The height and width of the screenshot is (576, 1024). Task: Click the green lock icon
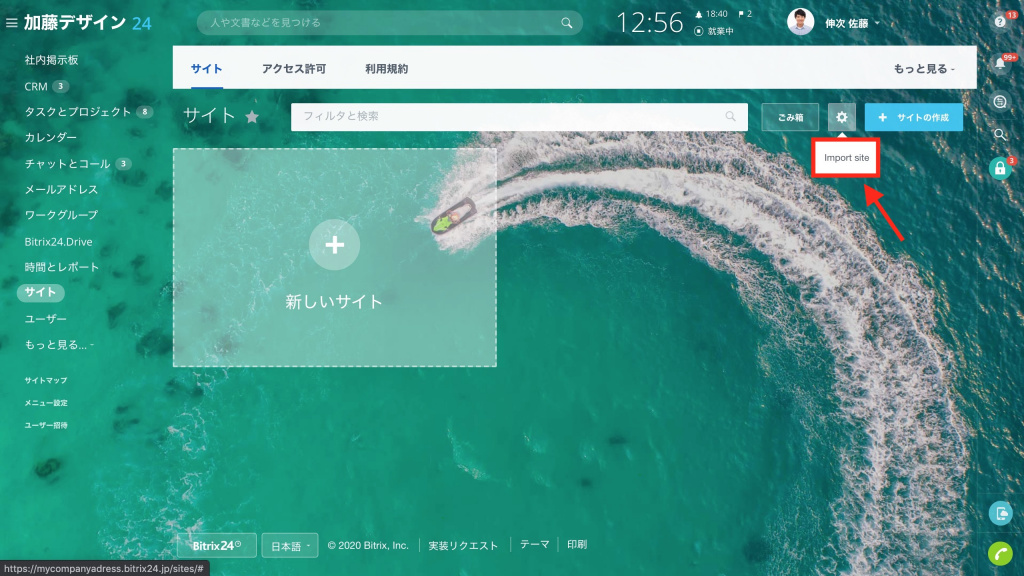pyautogui.click(x=999, y=168)
